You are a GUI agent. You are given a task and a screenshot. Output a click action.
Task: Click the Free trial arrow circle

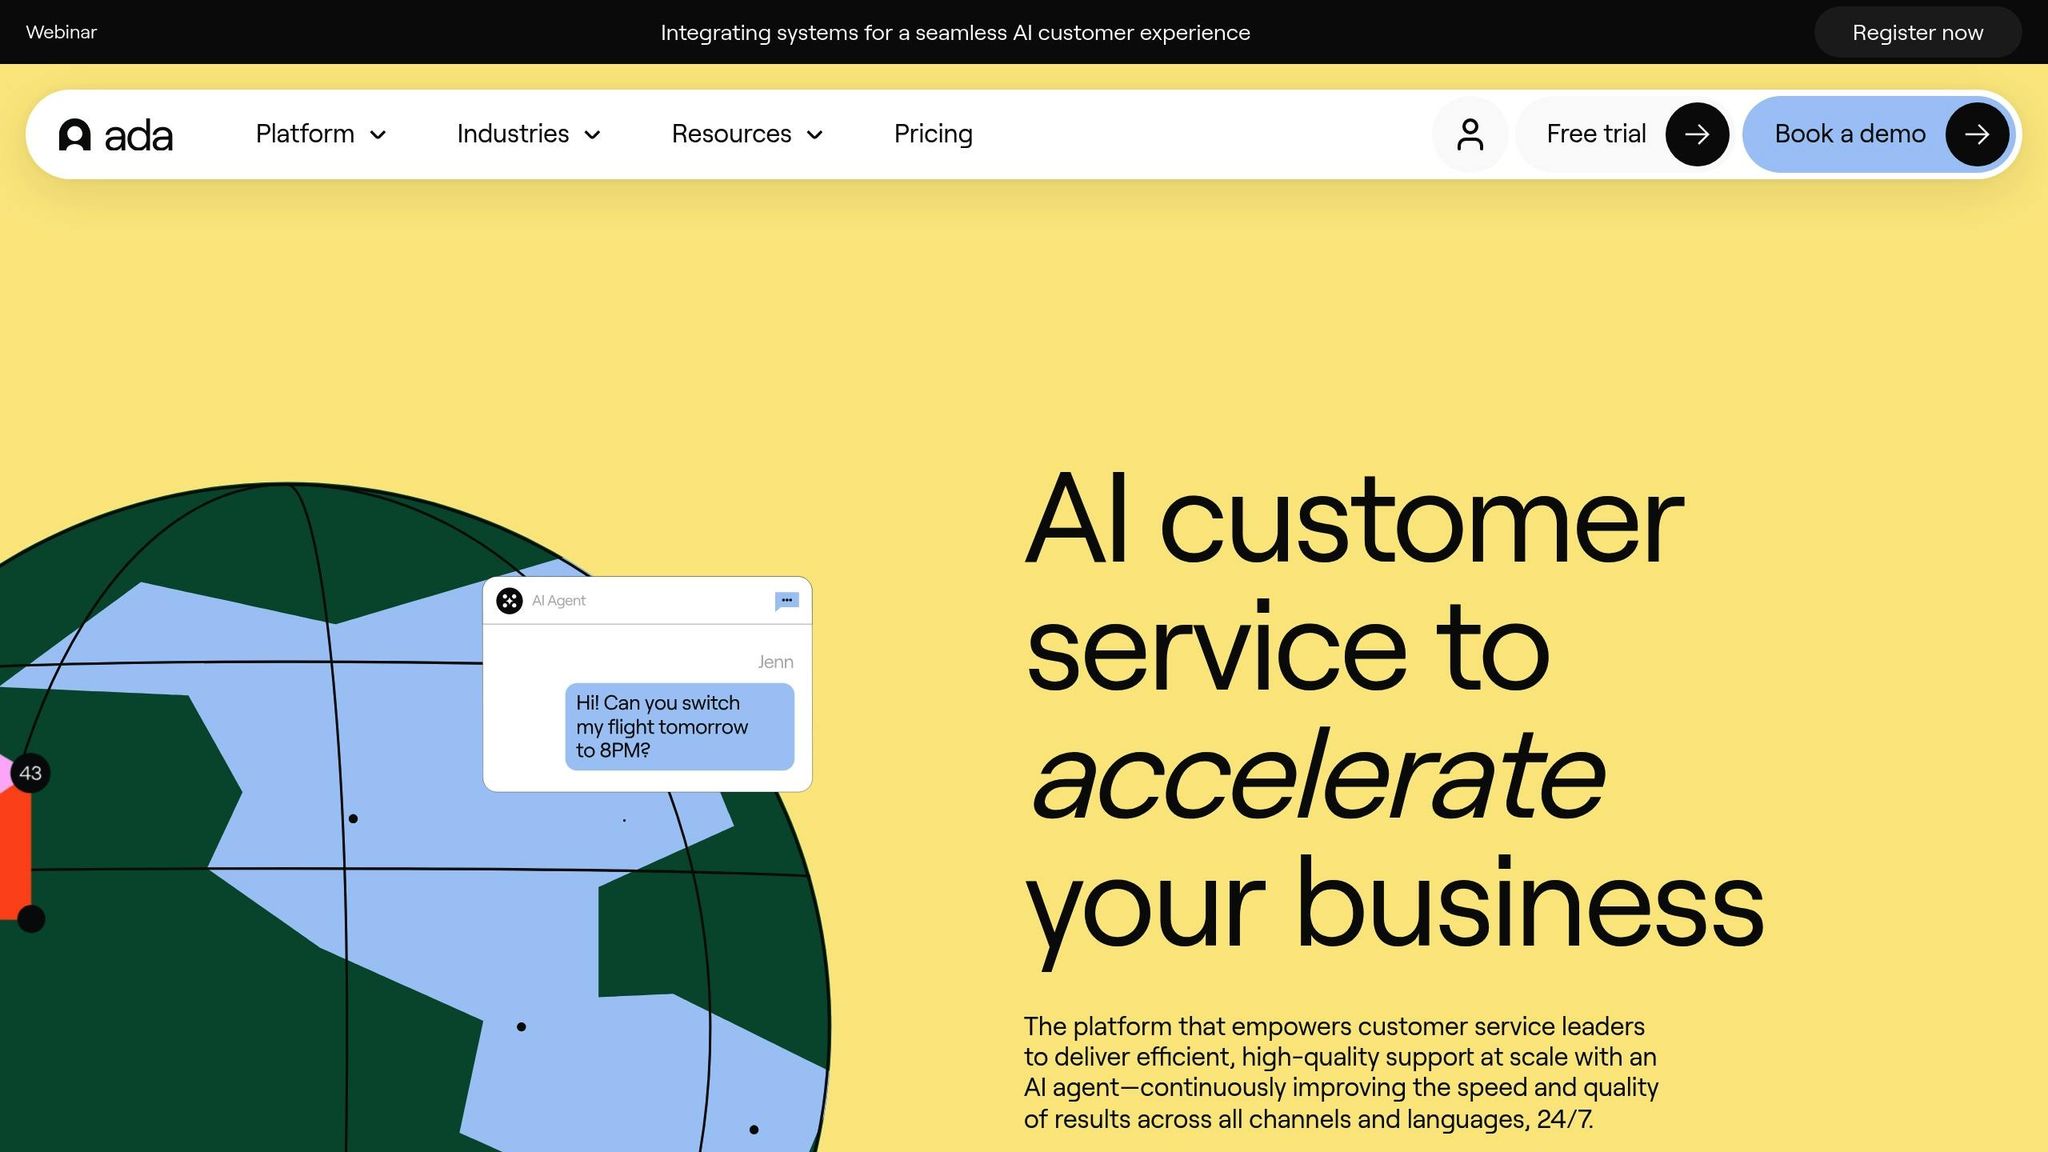pyautogui.click(x=1696, y=134)
